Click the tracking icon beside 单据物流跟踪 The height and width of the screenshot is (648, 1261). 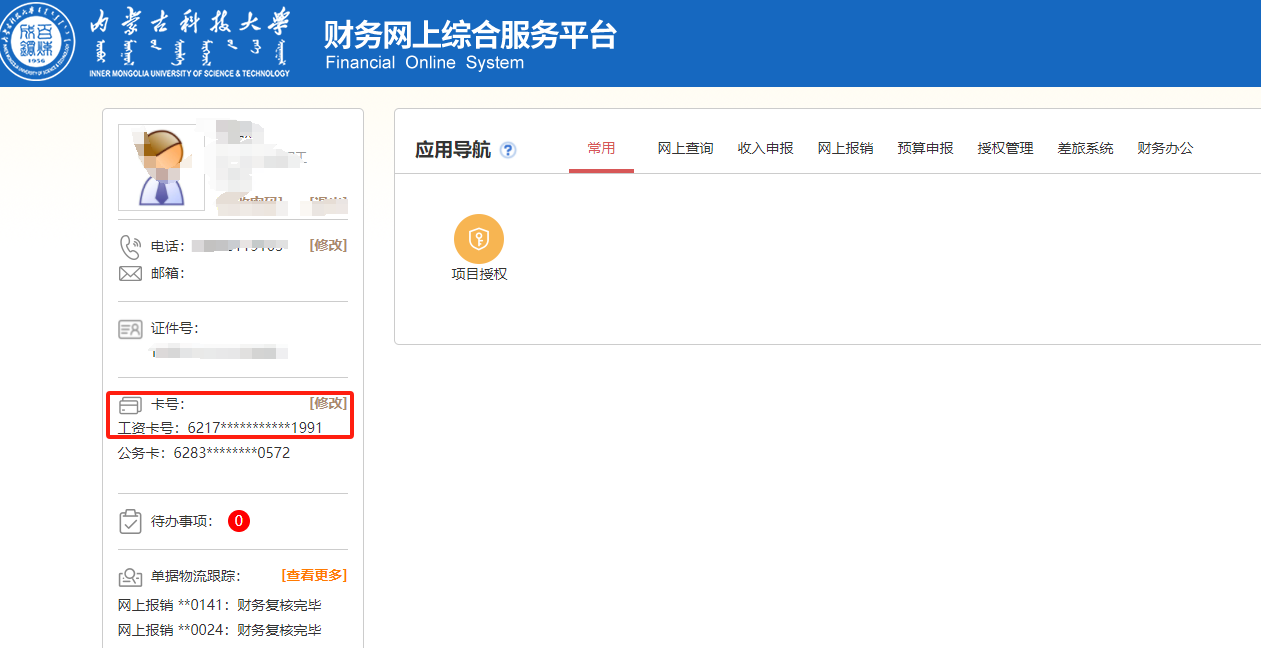coord(130,576)
